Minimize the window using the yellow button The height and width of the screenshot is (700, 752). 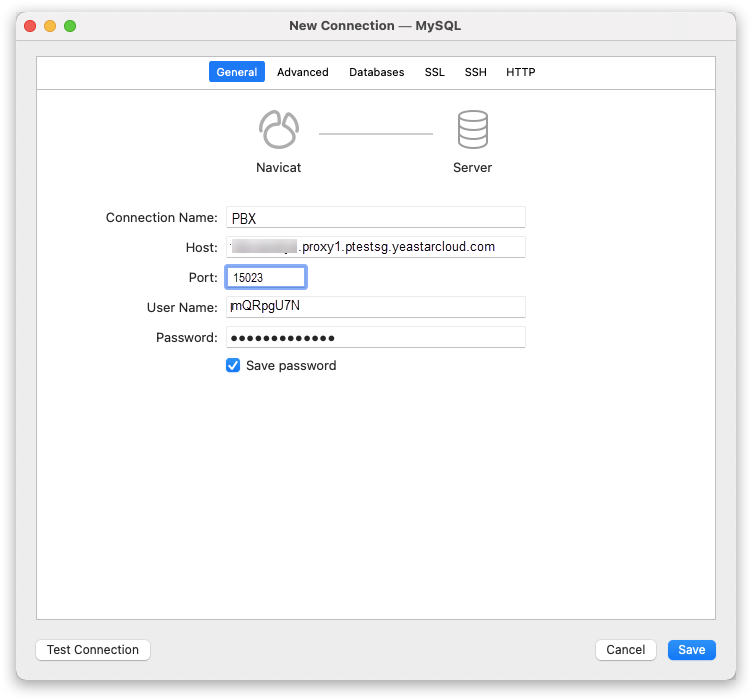point(50,26)
